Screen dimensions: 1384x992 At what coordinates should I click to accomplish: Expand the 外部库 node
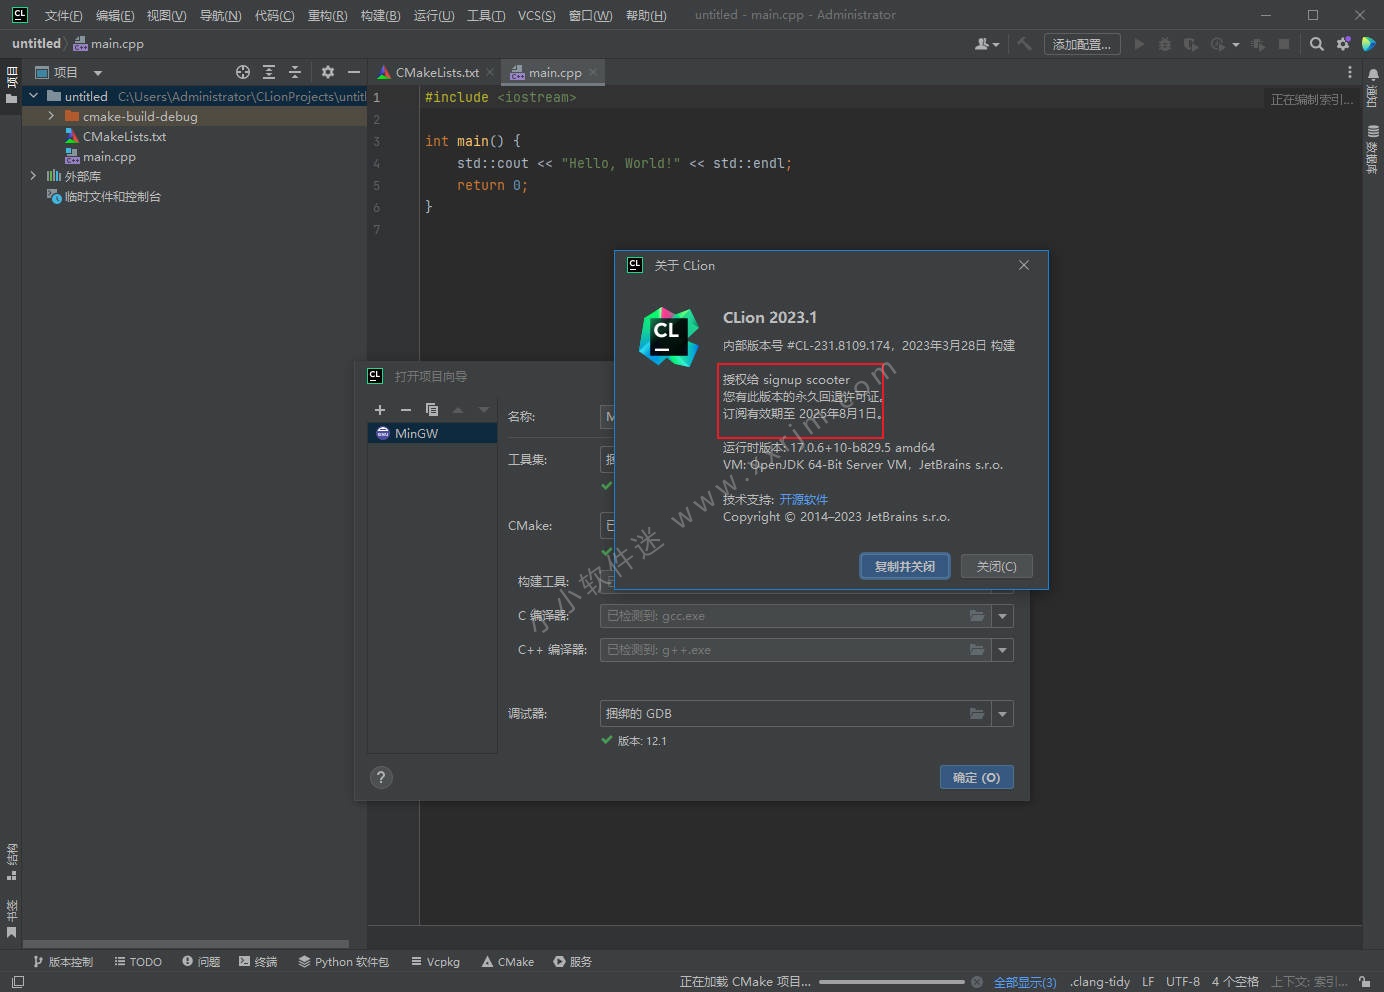pos(34,176)
